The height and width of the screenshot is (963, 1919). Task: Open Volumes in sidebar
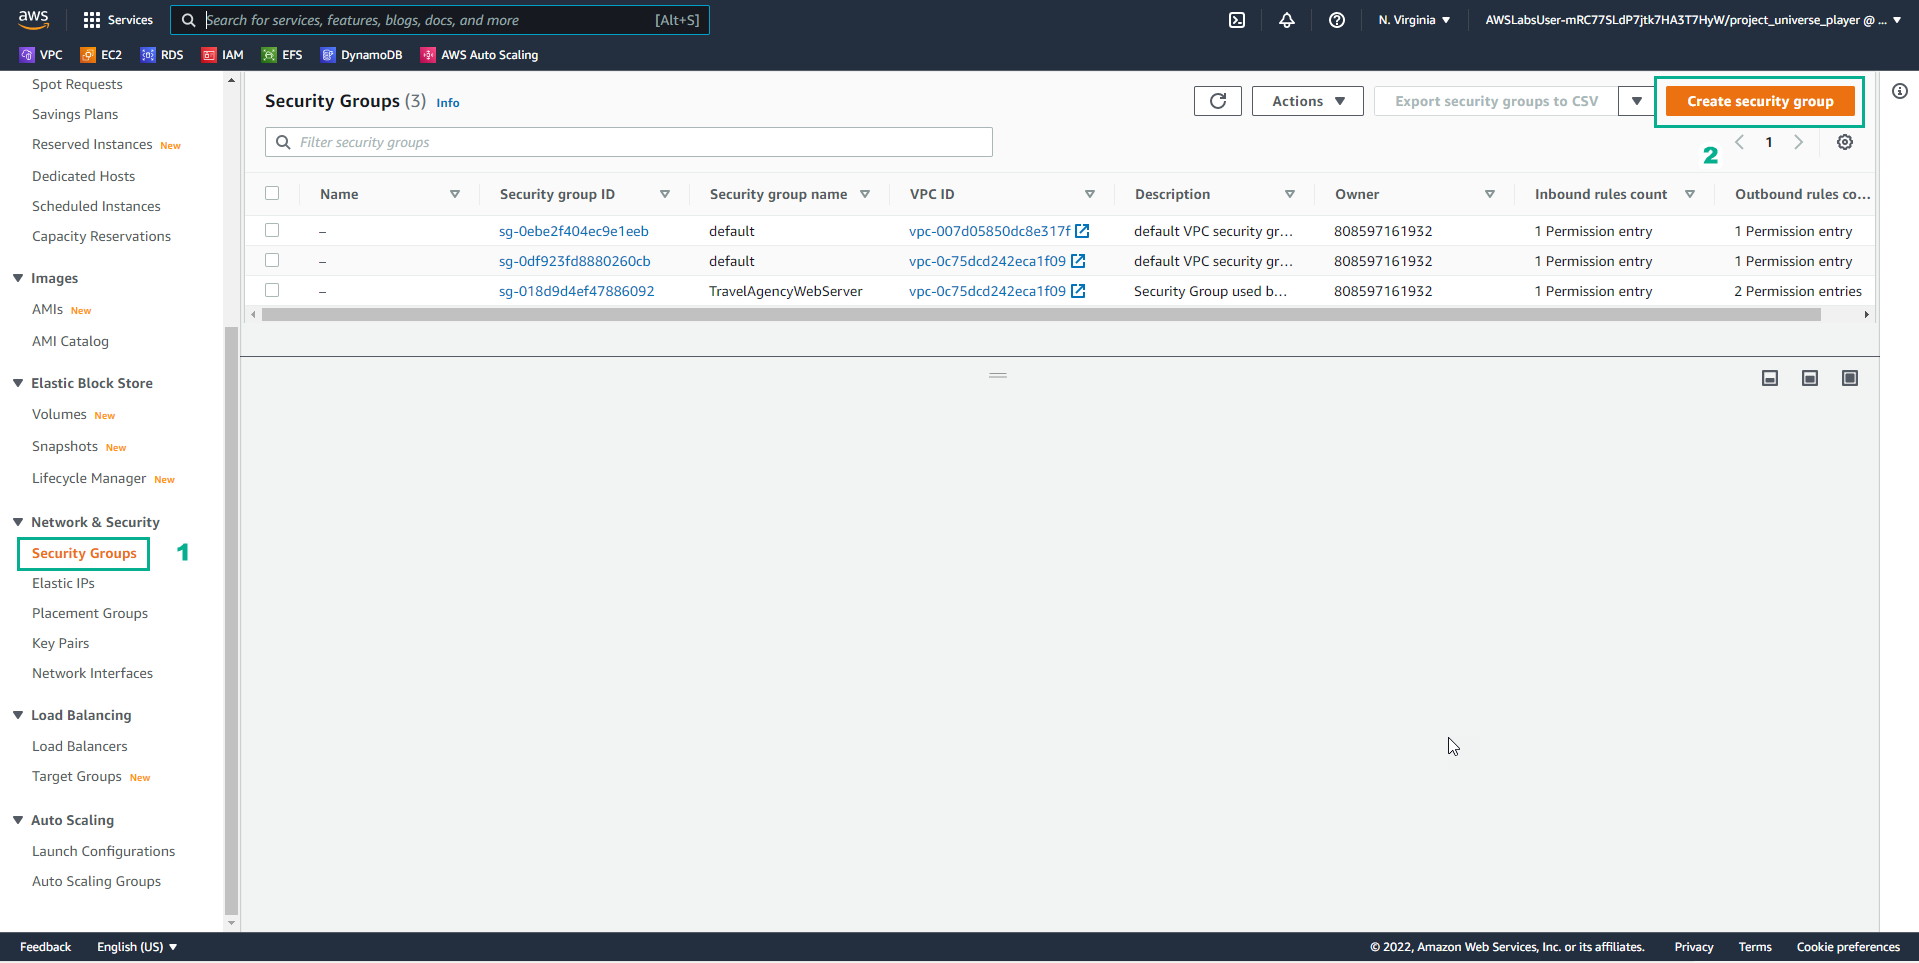pos(59,414)
